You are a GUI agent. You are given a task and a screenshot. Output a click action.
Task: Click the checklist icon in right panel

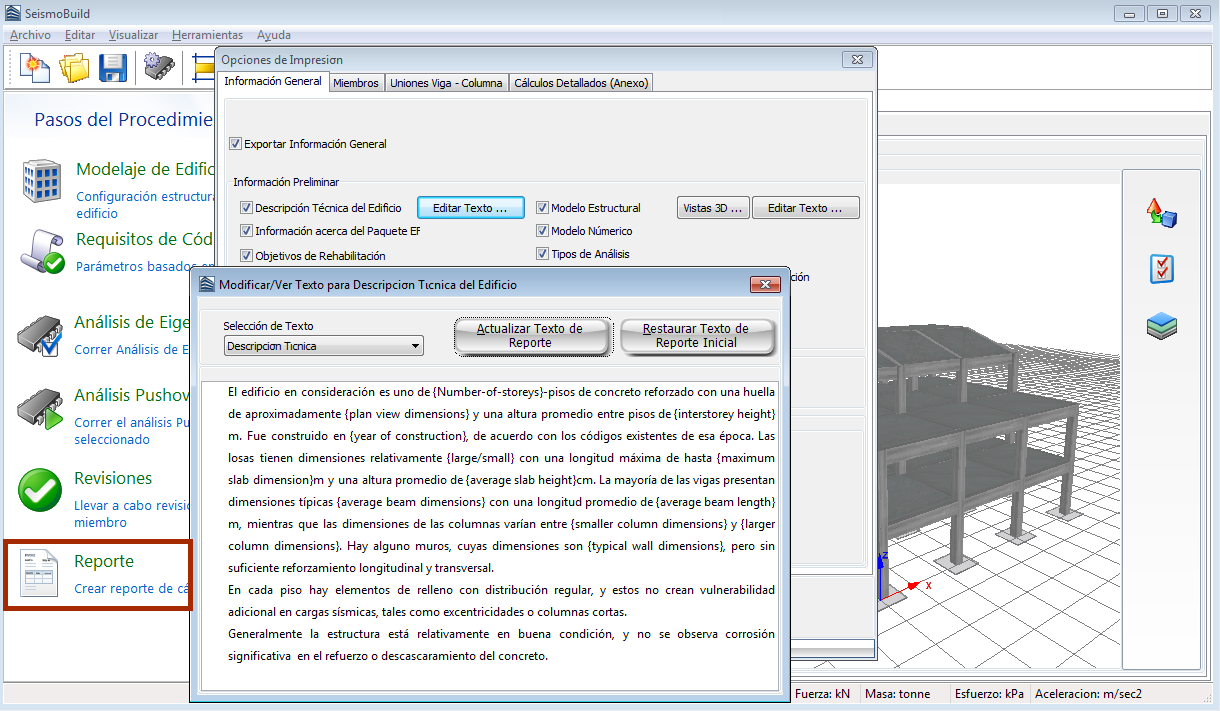1161,269
